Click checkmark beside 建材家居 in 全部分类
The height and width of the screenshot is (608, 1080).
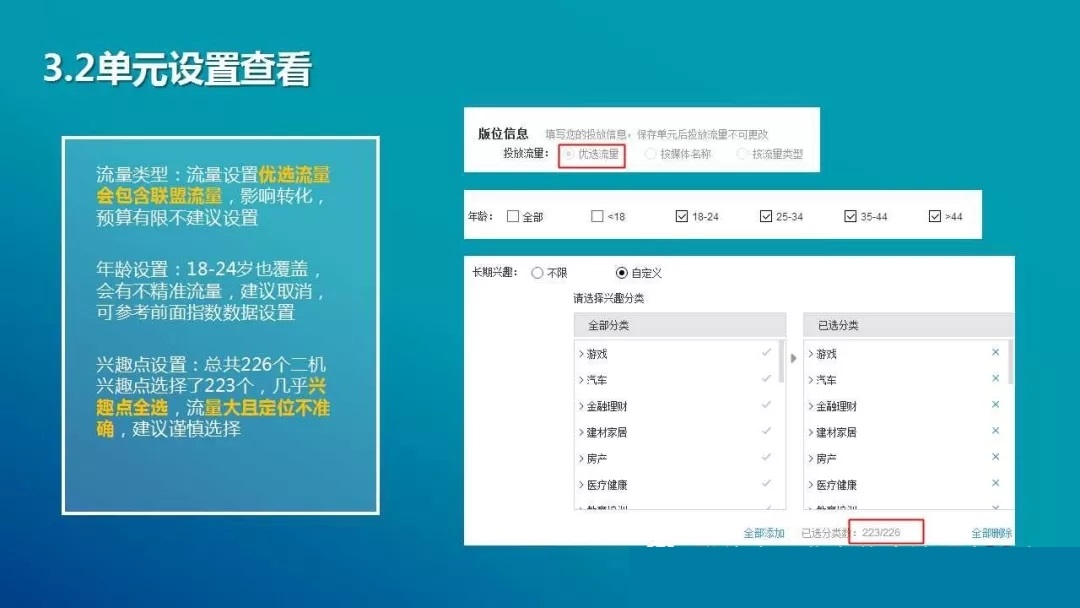[x=766, y=431]
